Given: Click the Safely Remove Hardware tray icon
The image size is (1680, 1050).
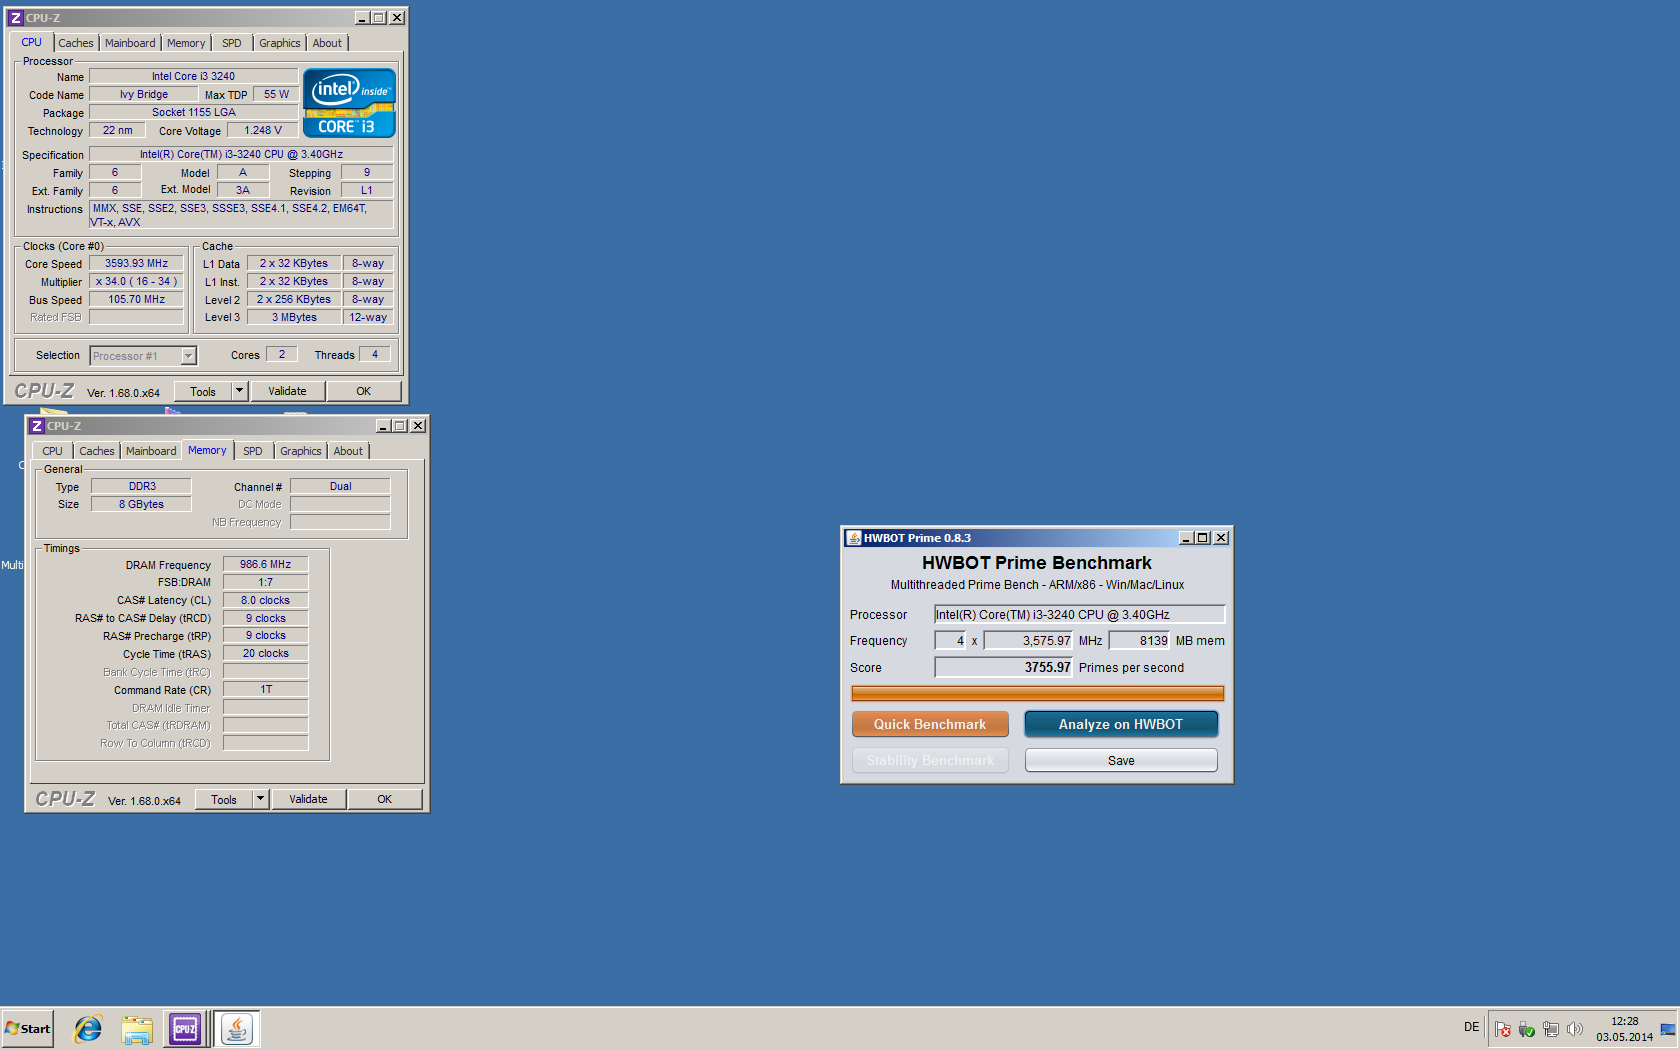Looking at the screenshot, I should 1526,1029.
